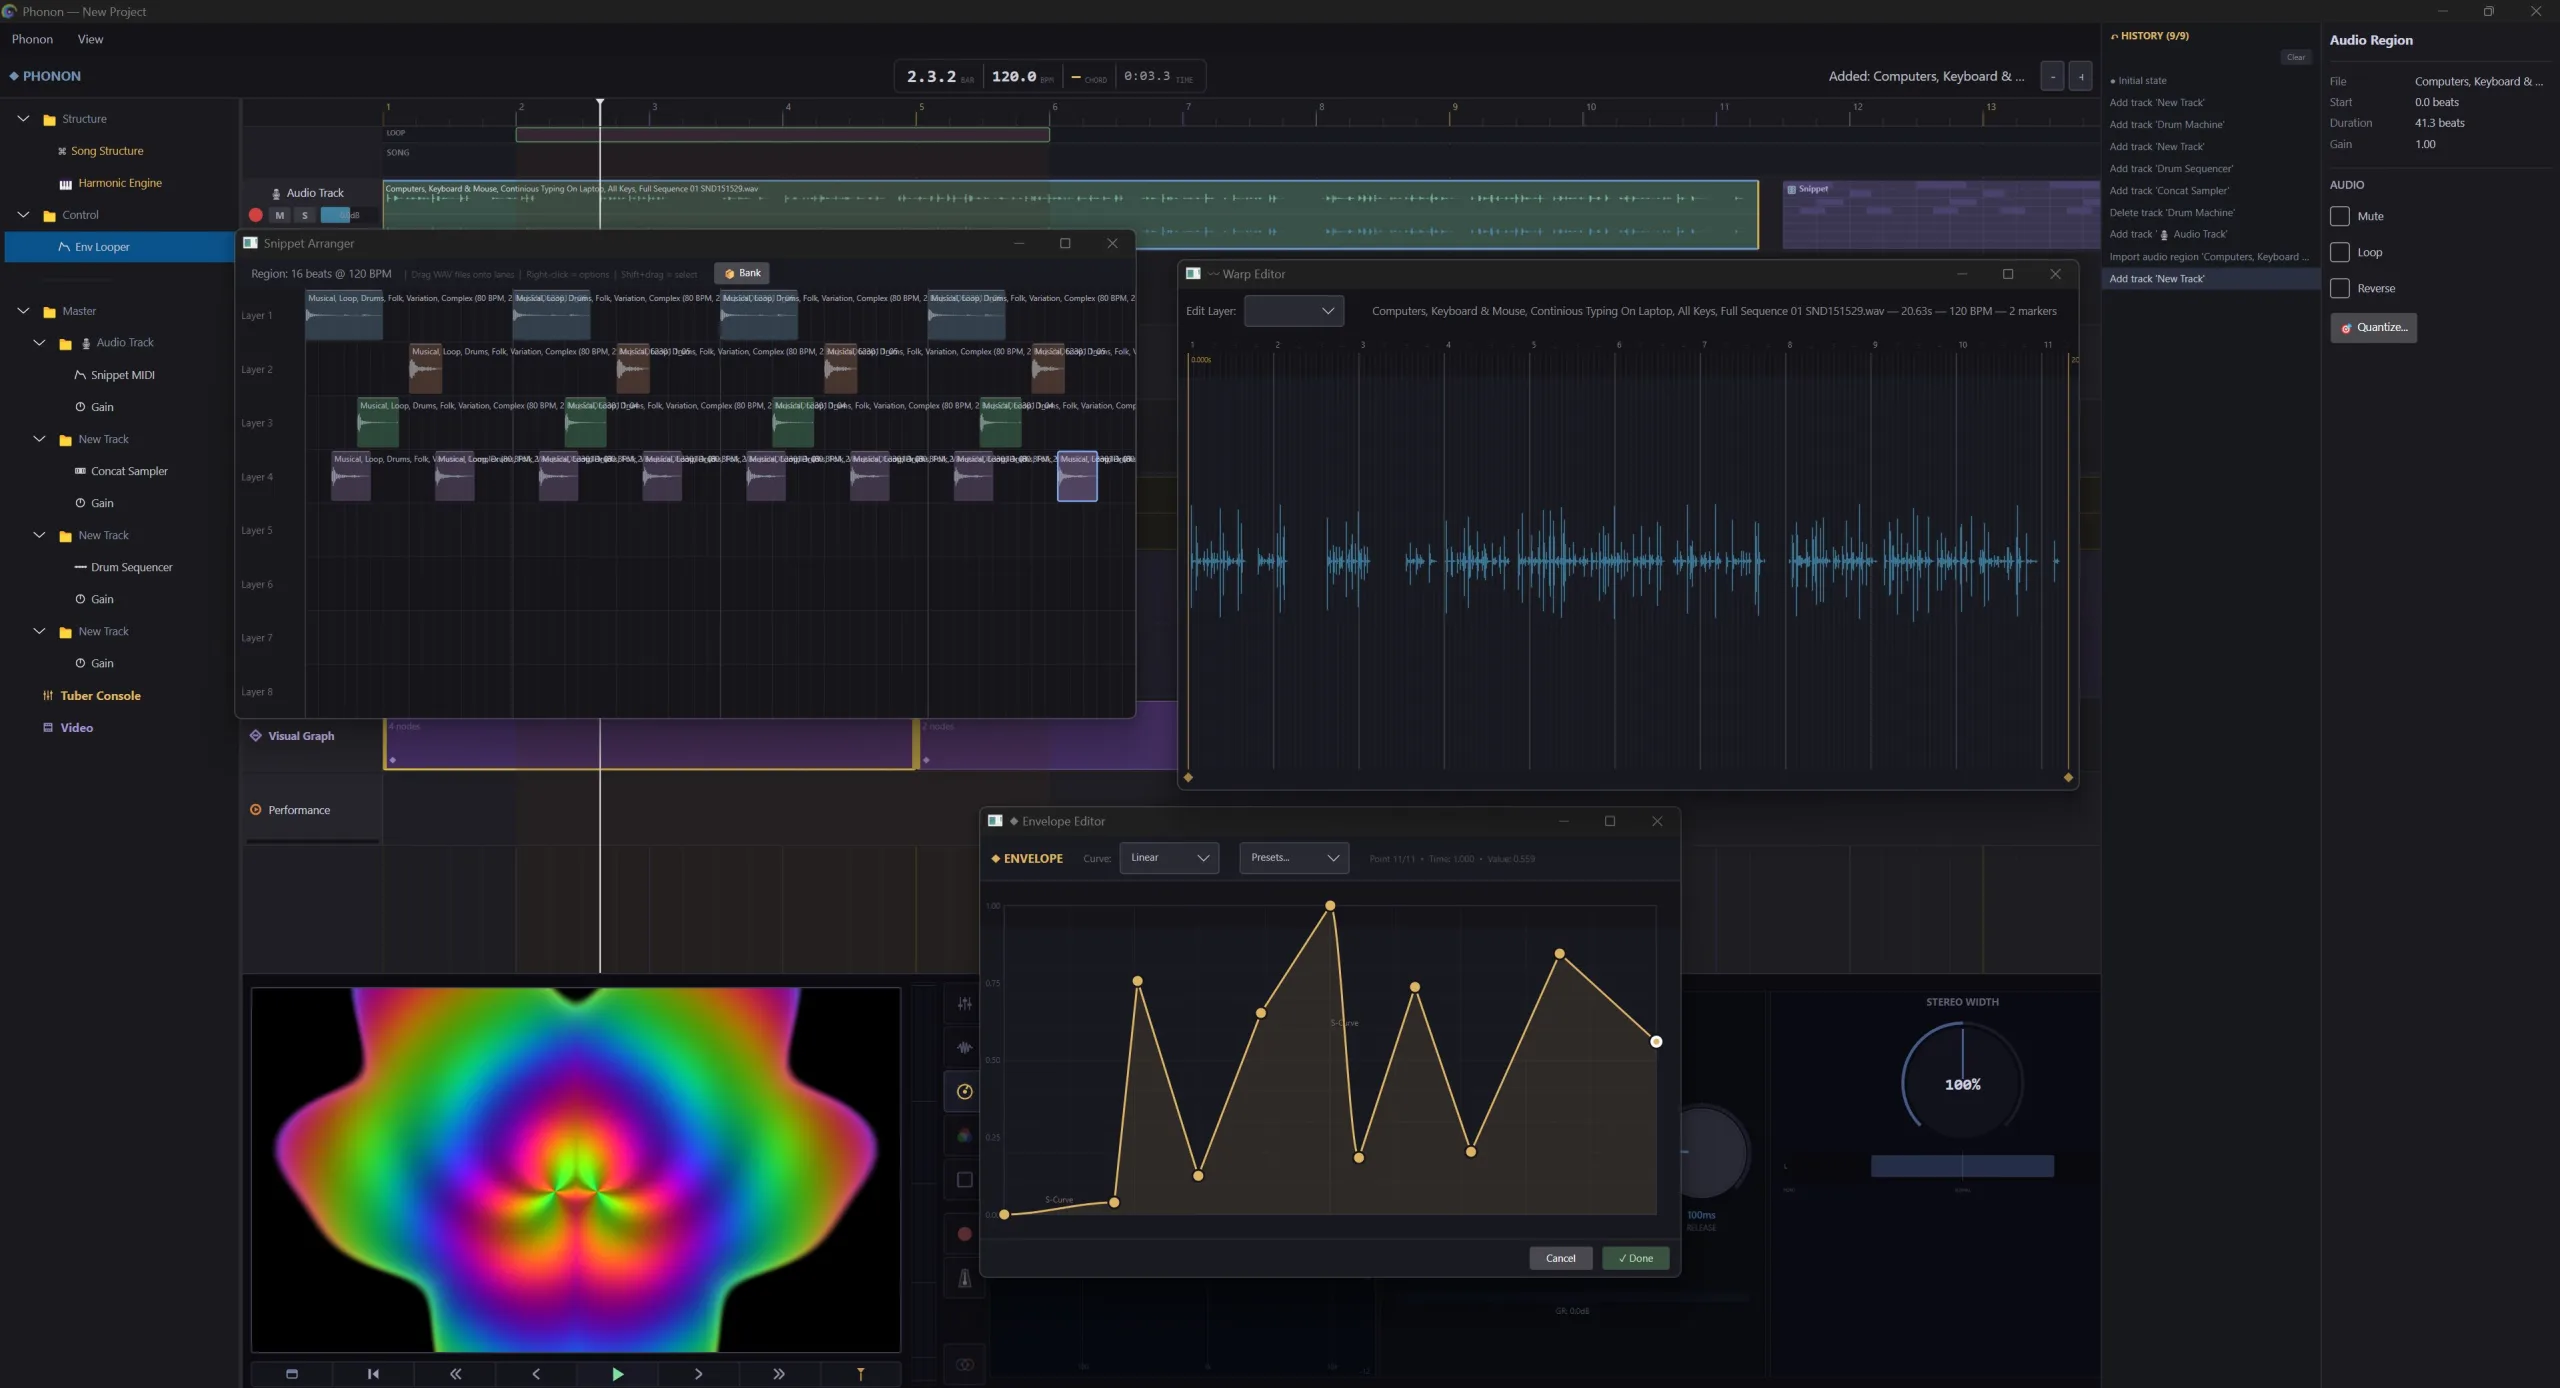Select Env Looper in the tree
2560x1388 pixels.
pyautogui.click(x=120, y=247)
